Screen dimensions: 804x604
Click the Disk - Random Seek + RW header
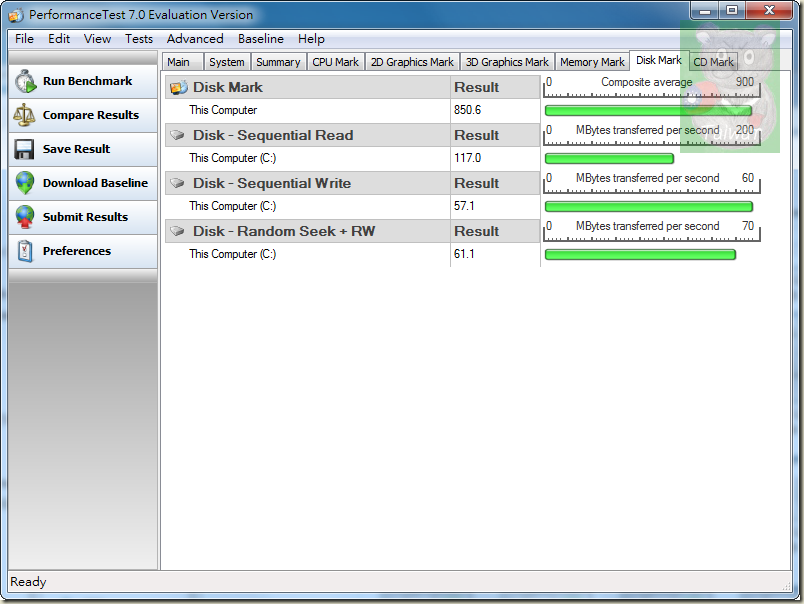pos(284,231)
